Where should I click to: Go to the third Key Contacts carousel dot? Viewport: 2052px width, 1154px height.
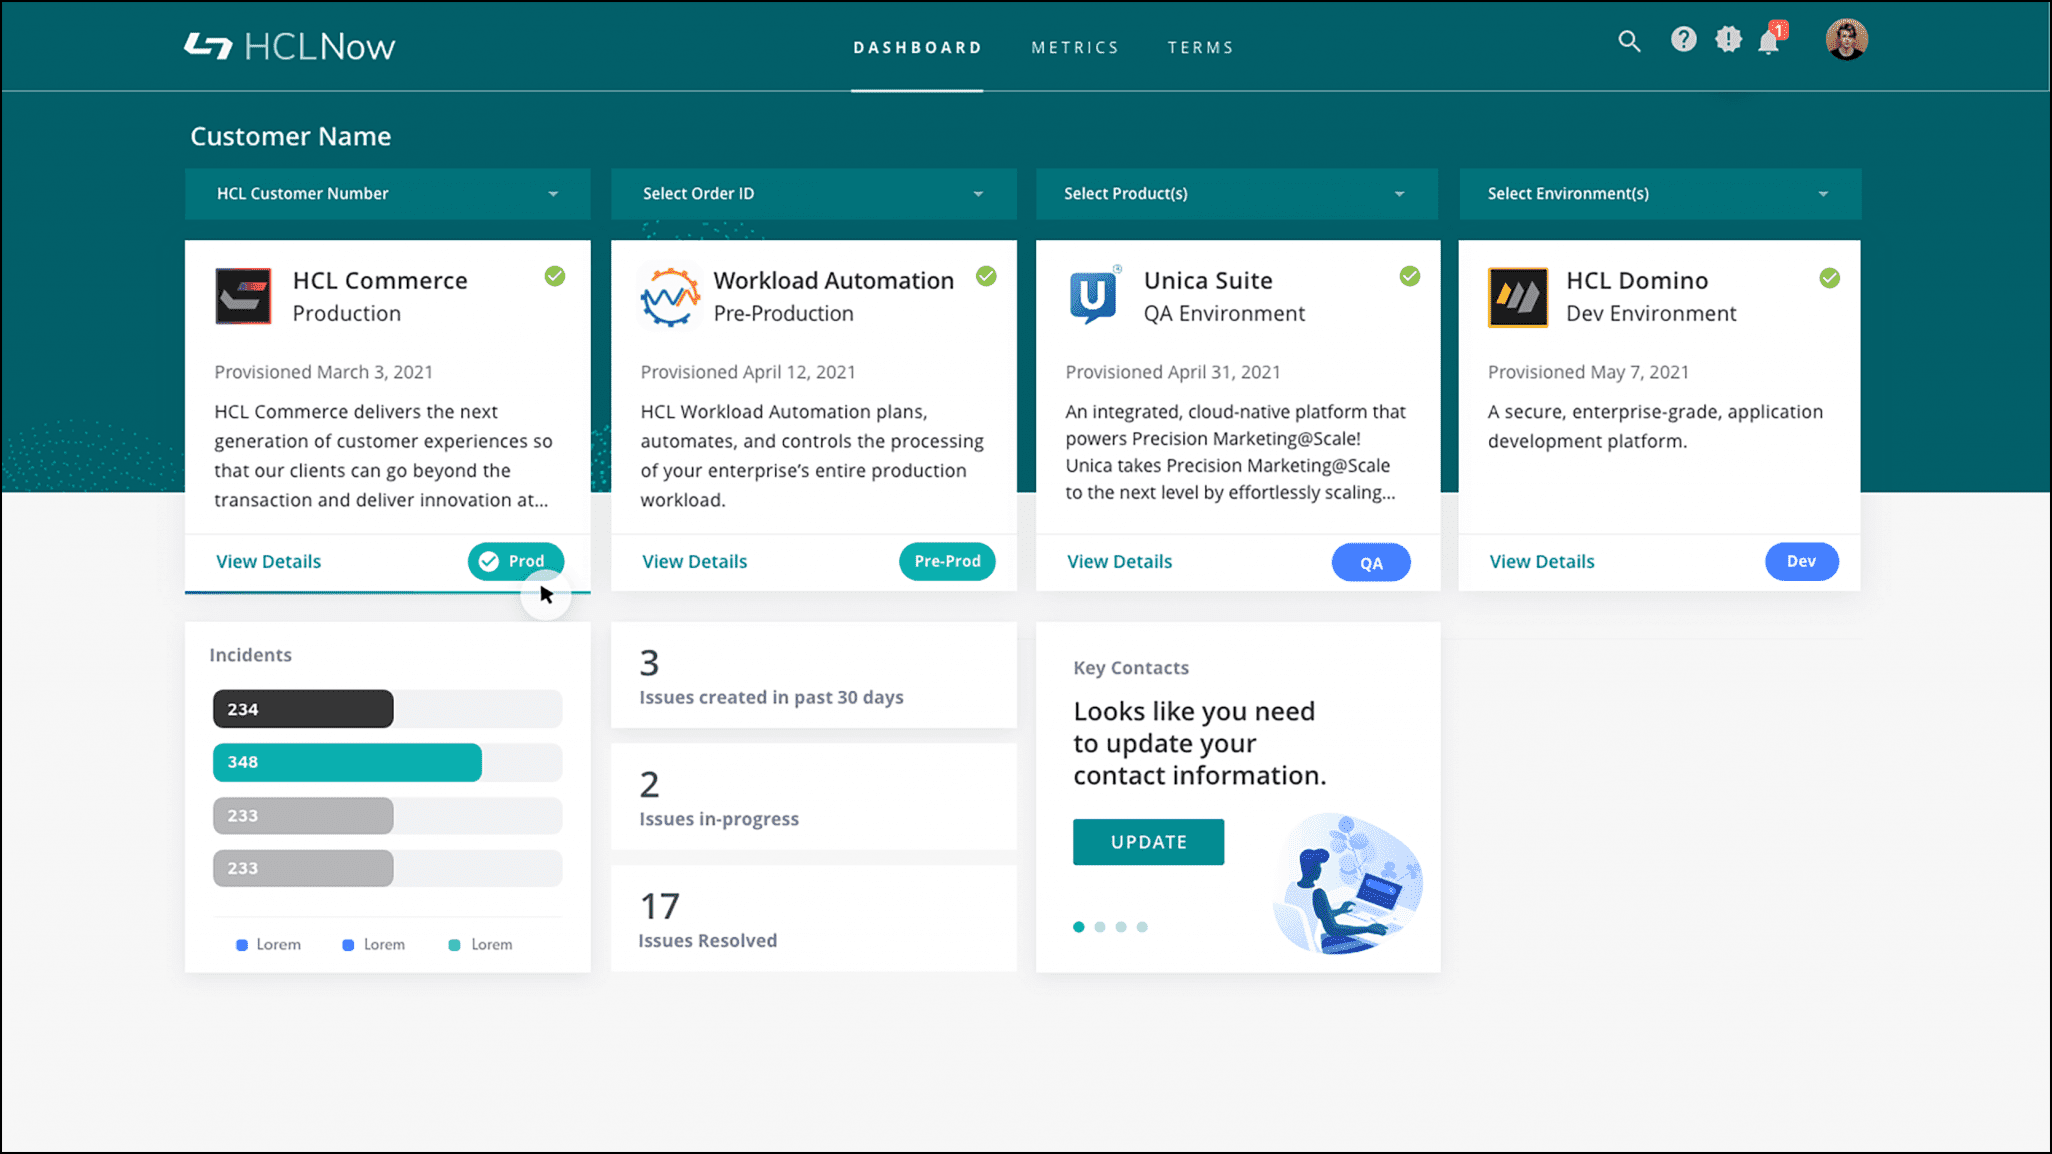tap(1121, 927)
